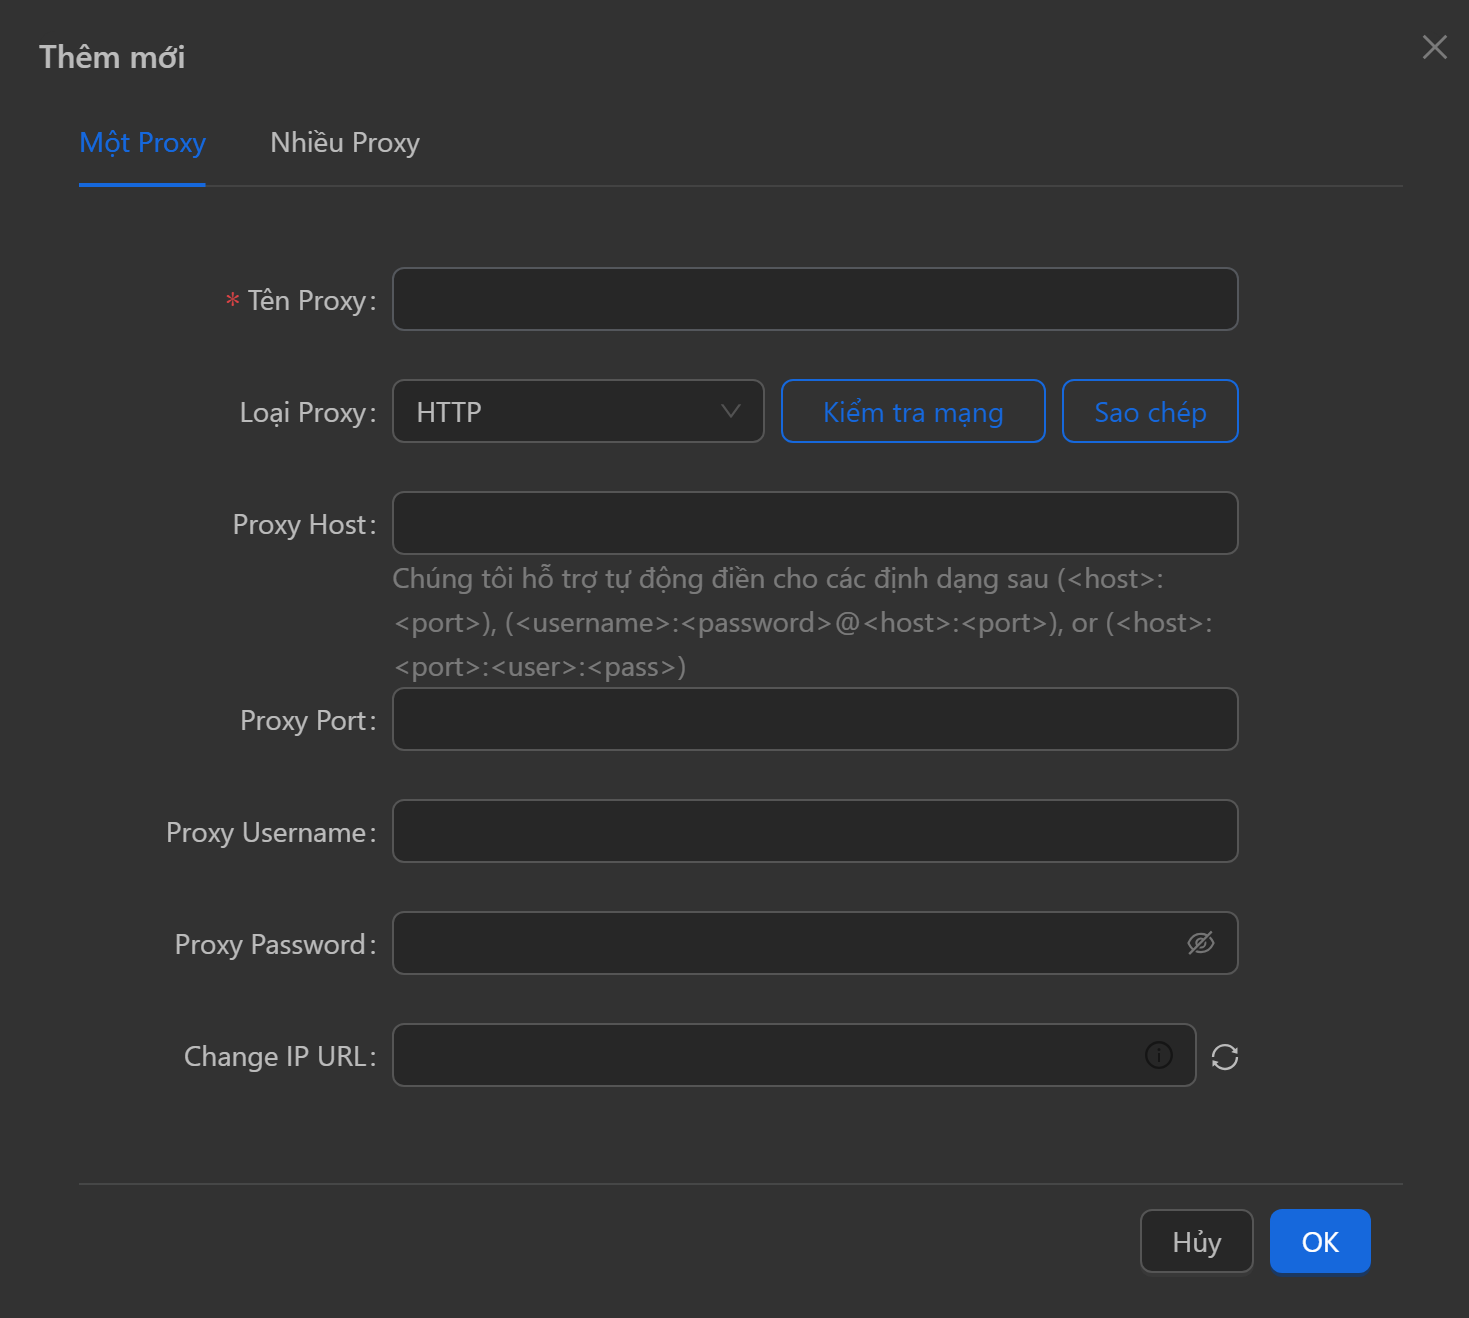Image resolution: width=1469 pixels, height=1318 pixels.
Task: Click the Tên Proxy input field
Action: [814, 299]
